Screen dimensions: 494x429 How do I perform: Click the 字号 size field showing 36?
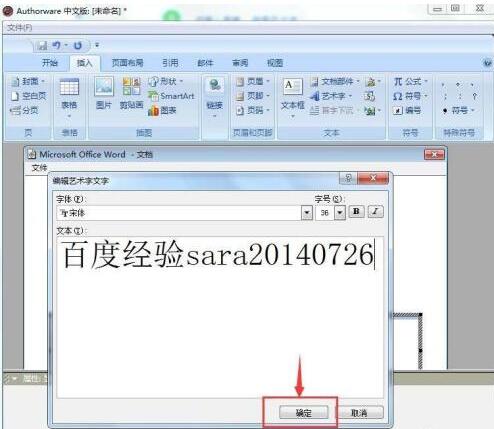[x=325, y=213]
